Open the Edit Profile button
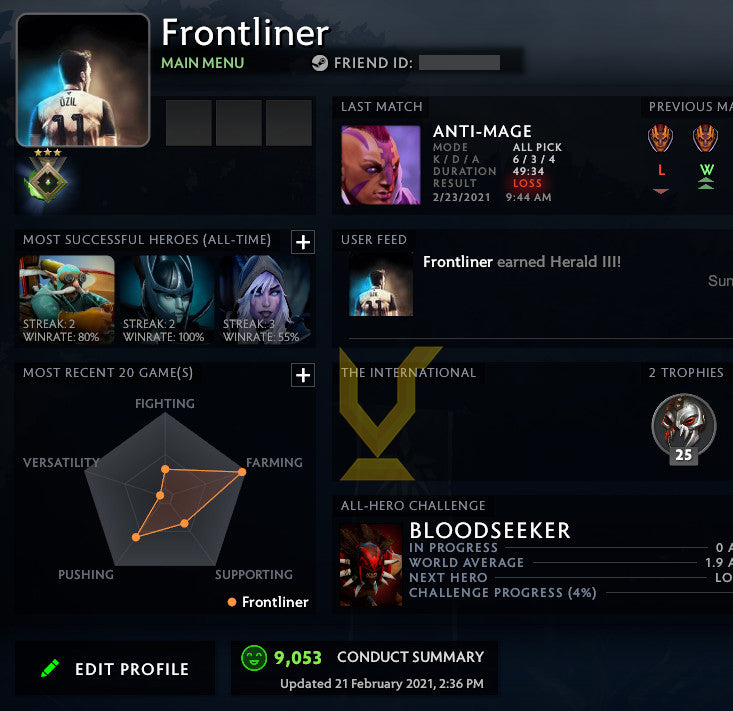Image resolution: width=733 pixels, height=711 pixels. (115, 668)
